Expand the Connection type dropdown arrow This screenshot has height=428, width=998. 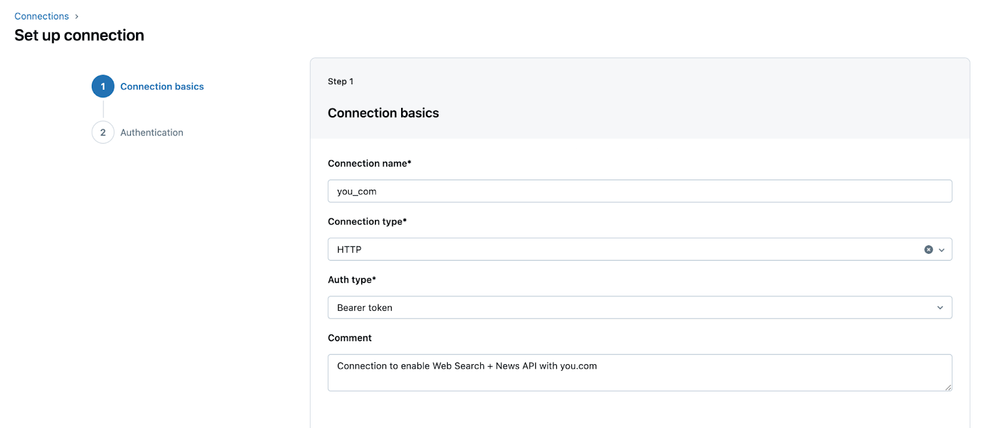click(942, 249)
